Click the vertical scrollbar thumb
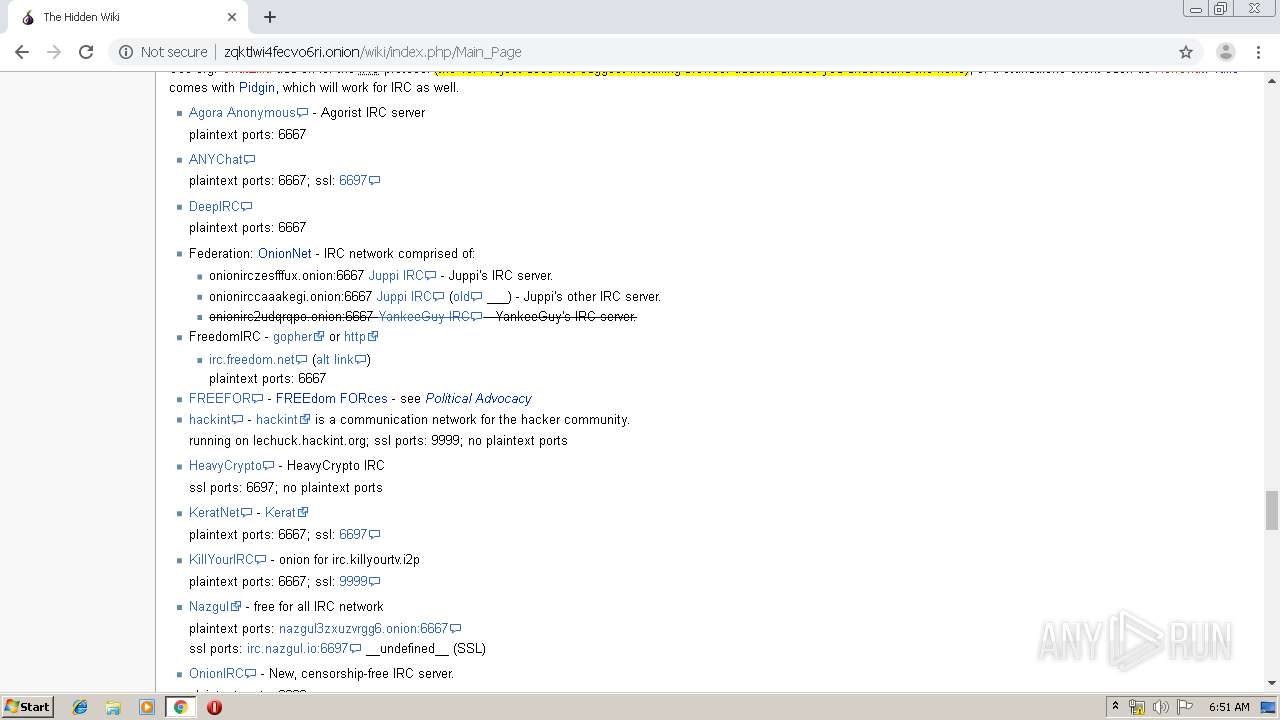 [1272, 510]
